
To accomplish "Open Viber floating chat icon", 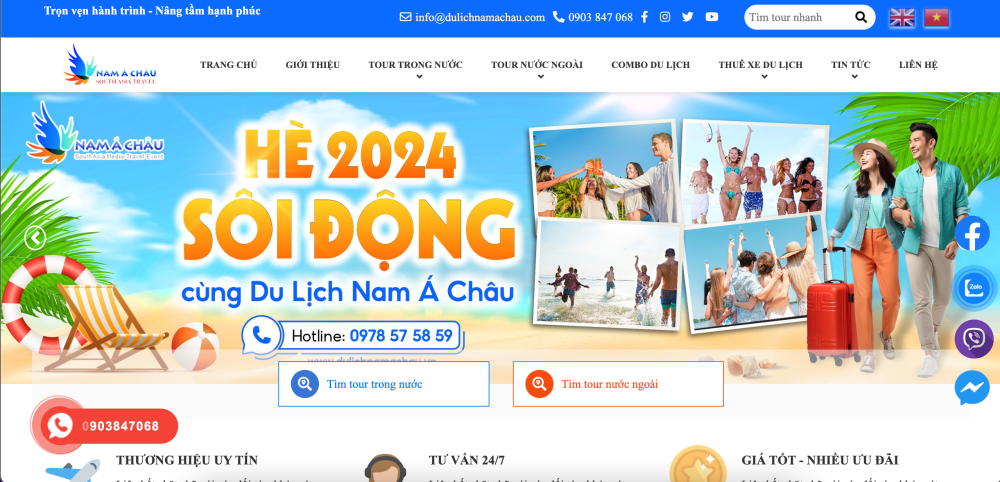I will click(974, 339).
